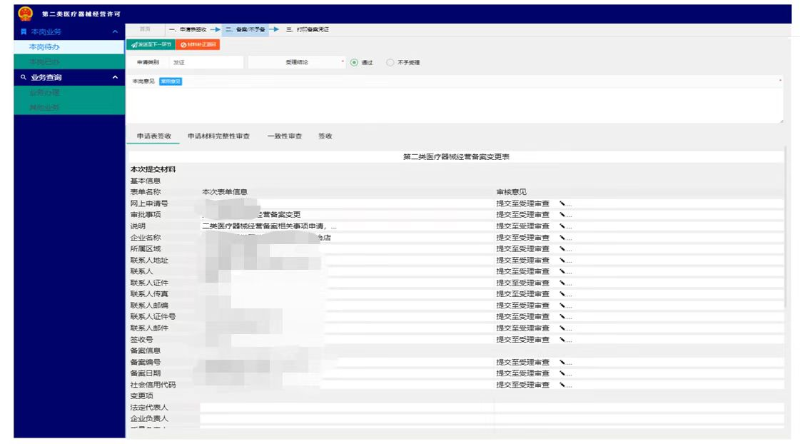Open 业务办理 in the sidebar
Viewport: 800px width, 444px height.
point(69,93)
